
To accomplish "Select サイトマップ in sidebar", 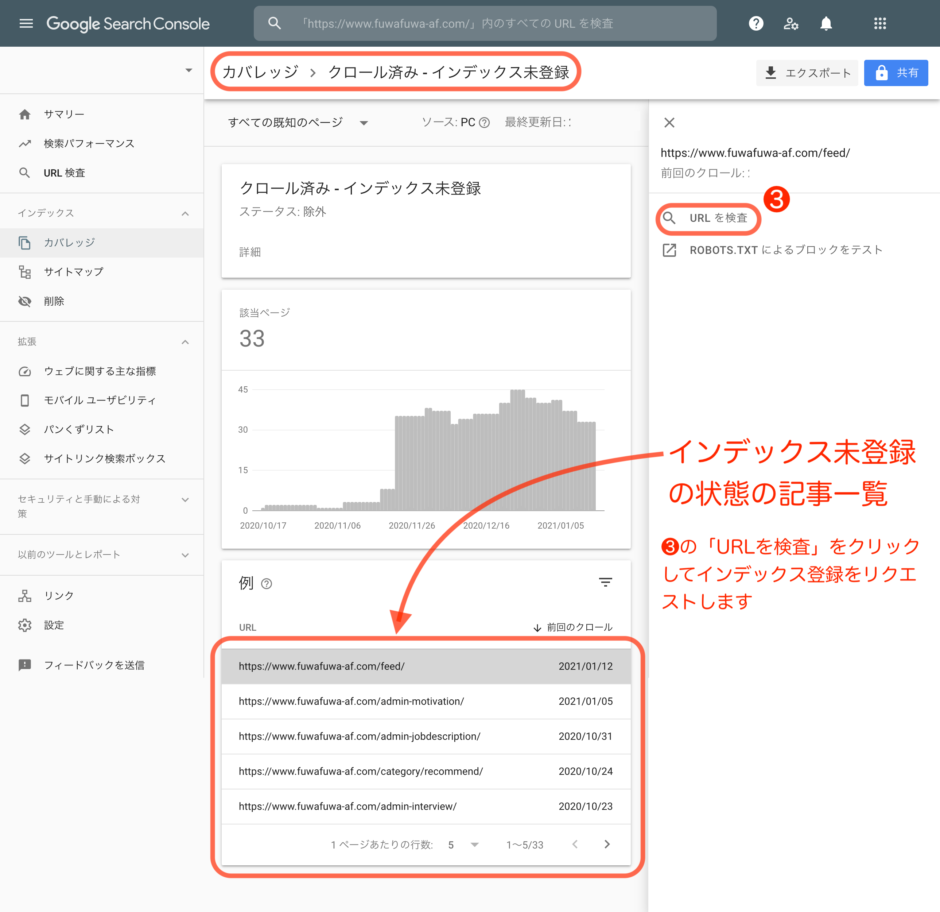I will [x=102, y=272].
